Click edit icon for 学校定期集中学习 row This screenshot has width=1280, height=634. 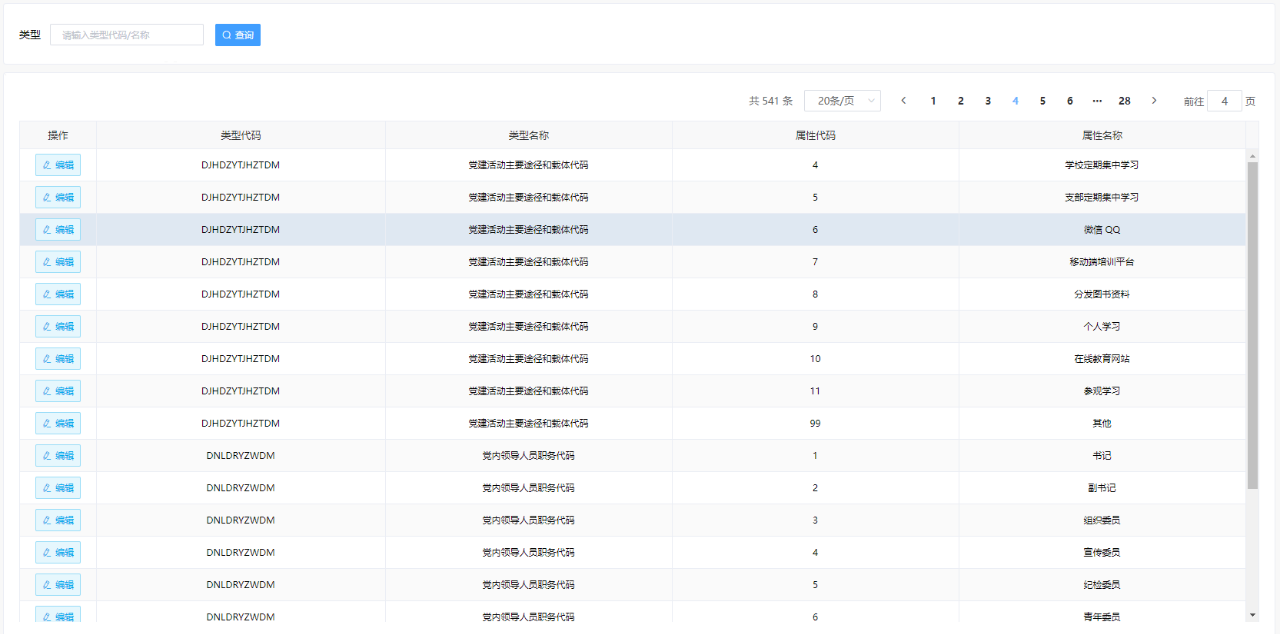pyautogui.click(x=47, y=165)
